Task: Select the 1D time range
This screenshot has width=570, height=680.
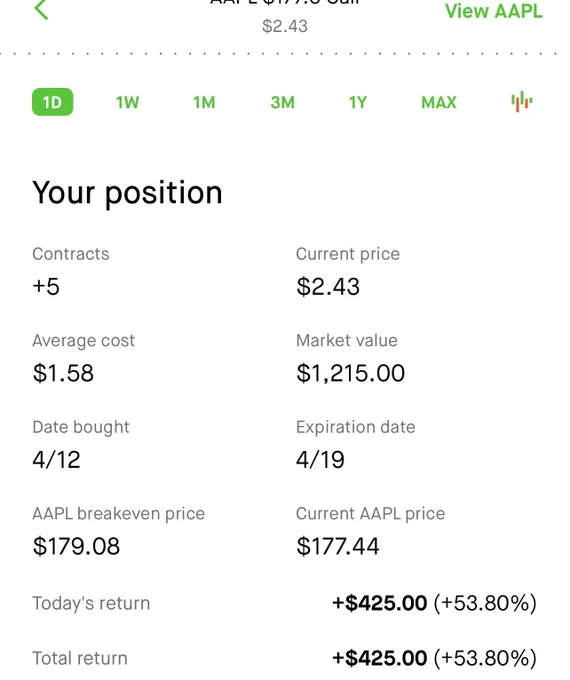Action: pos(52,102)
